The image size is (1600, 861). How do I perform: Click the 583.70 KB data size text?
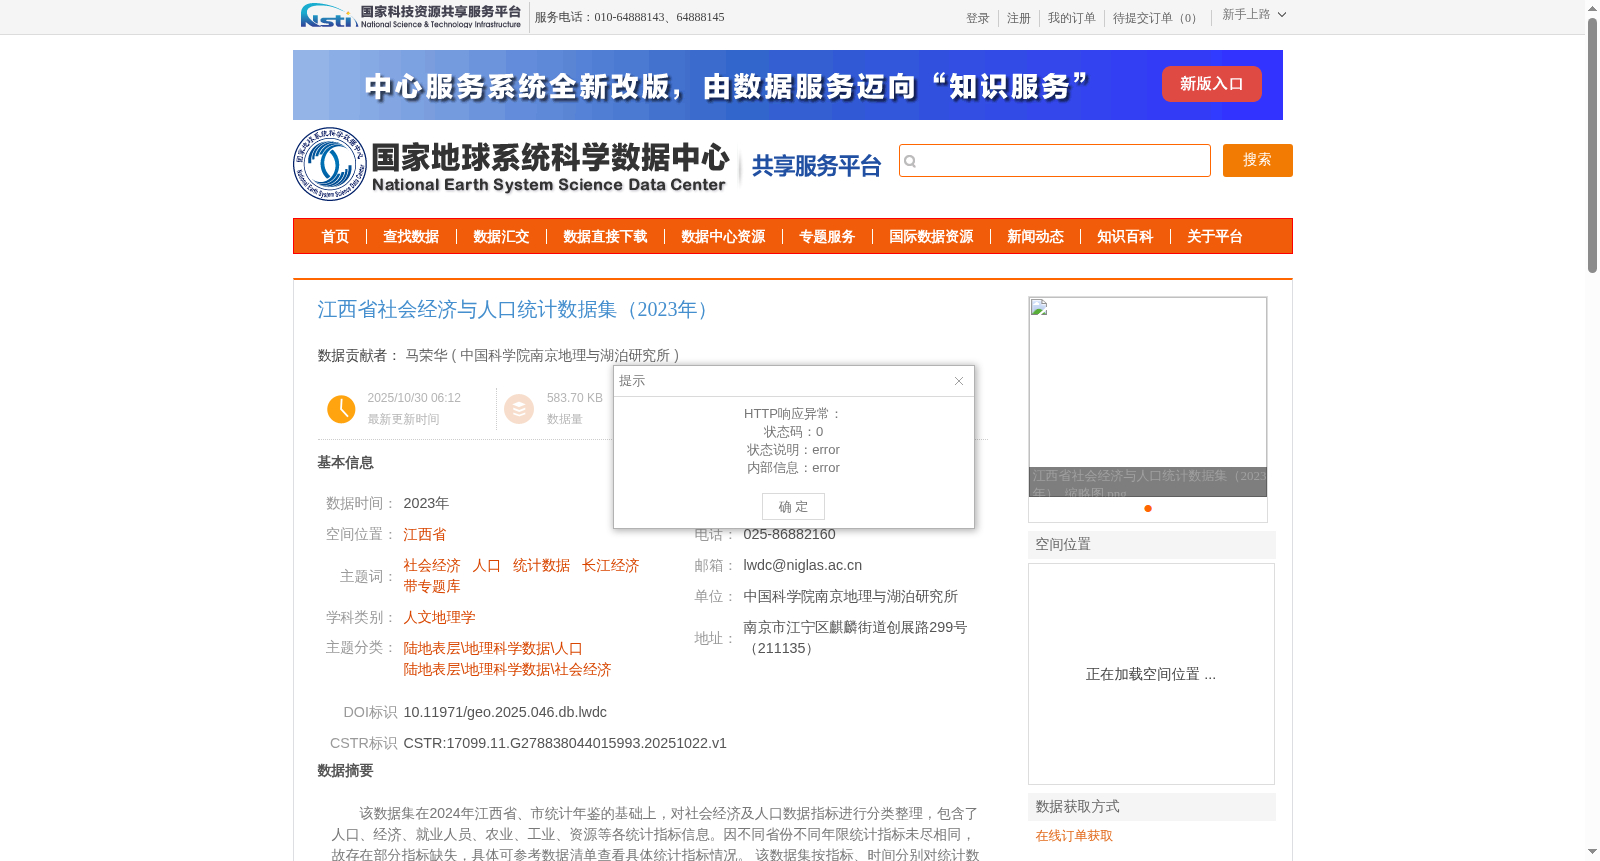pos(575,398)
